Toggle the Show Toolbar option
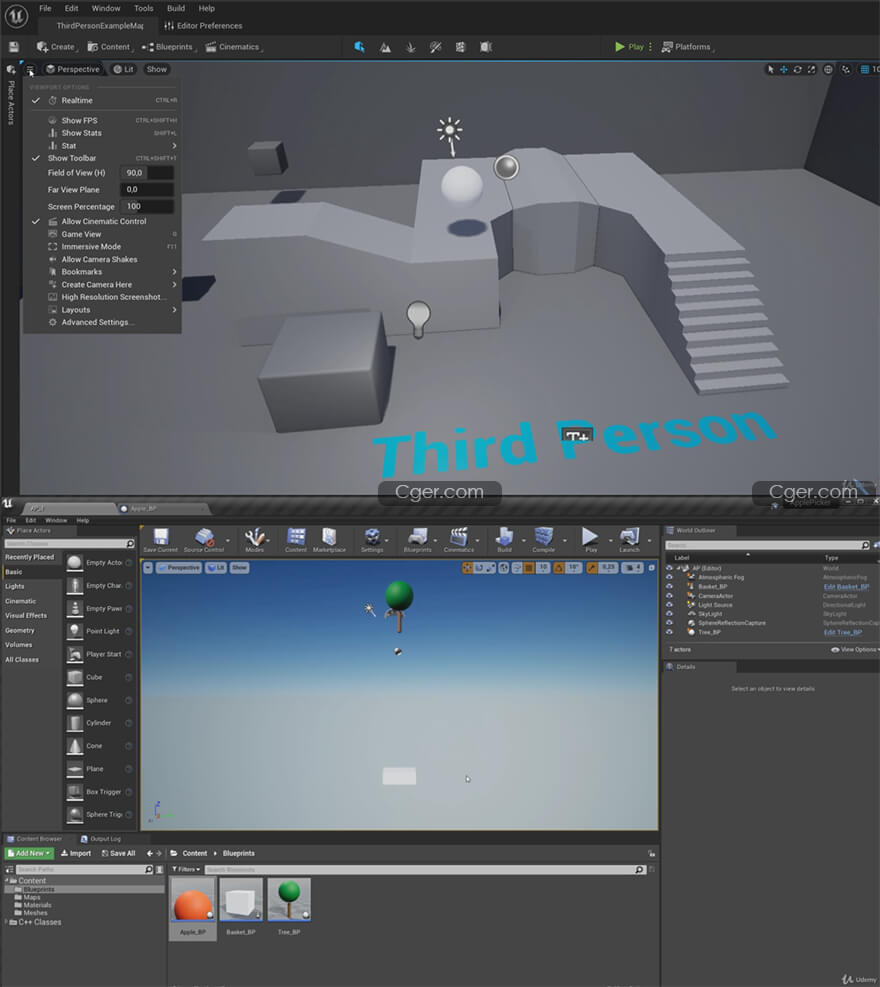This screenshot has width=880, height=987. pos(103,158)
